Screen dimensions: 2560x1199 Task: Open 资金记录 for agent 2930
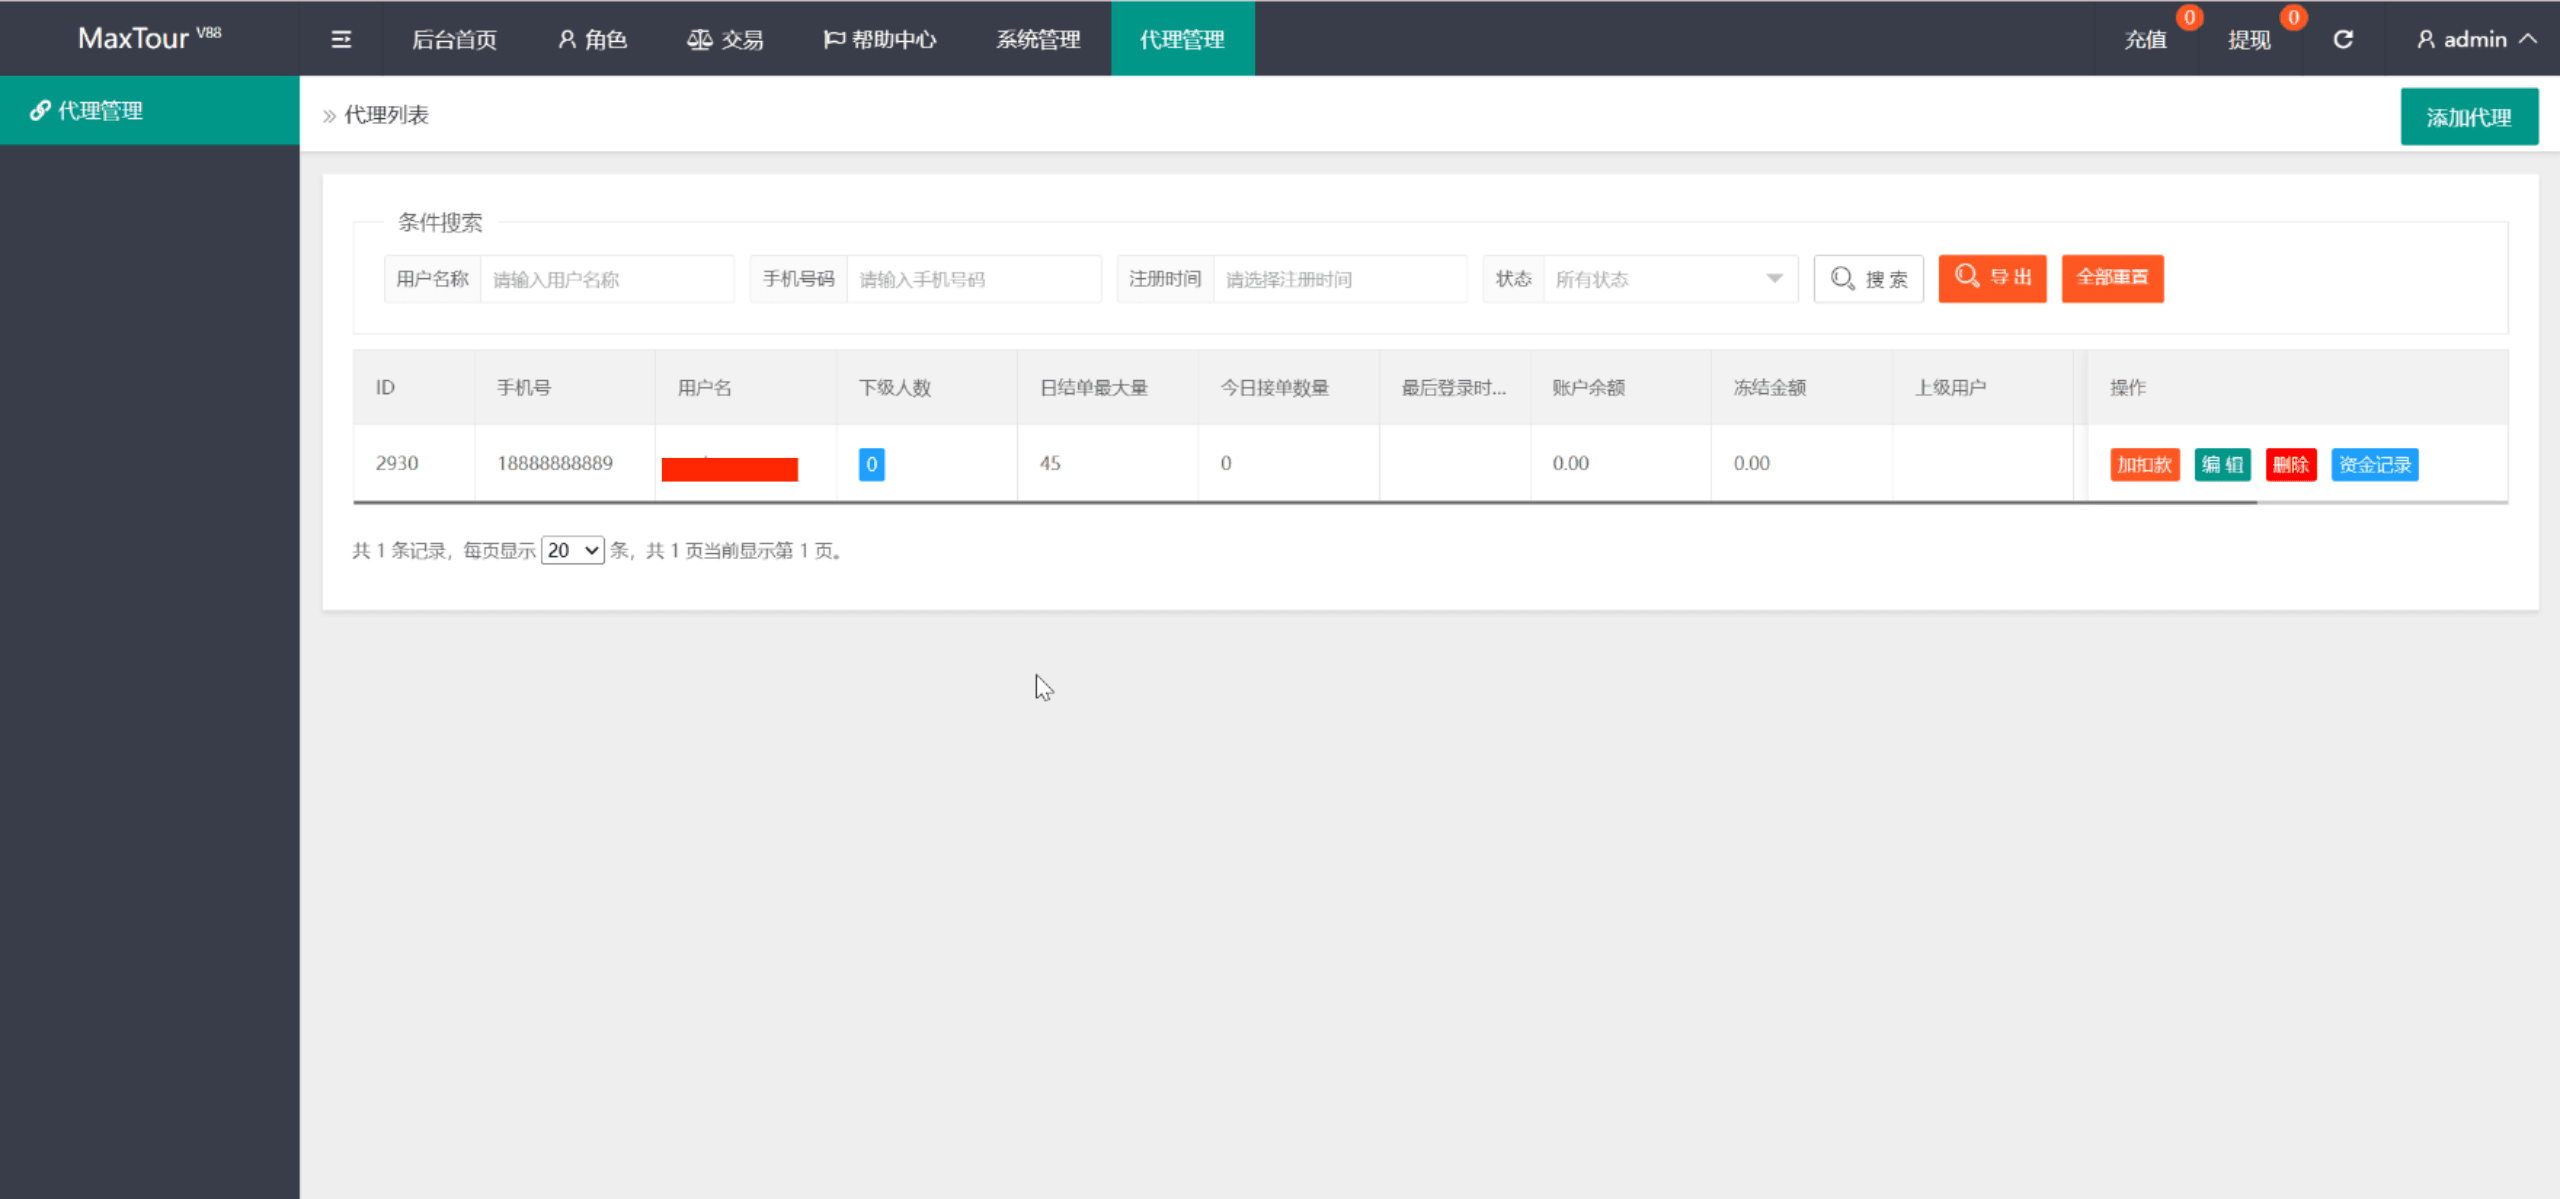tap(2374, 464)
